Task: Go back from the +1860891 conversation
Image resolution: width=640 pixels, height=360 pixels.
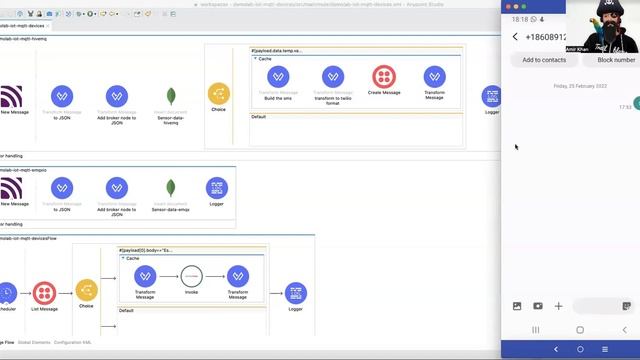Action: click(515, 37)
